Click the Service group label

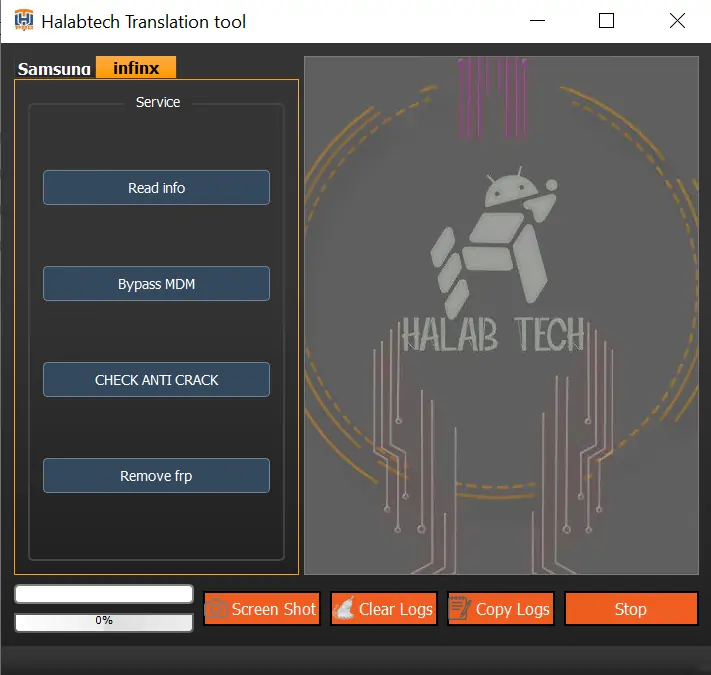(158, 102)
